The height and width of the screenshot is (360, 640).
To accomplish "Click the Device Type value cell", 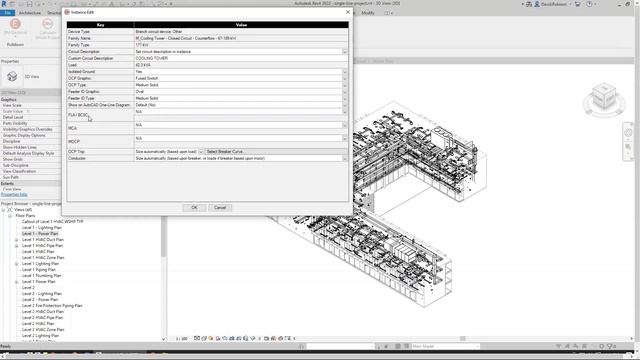I will pos(241,31).
